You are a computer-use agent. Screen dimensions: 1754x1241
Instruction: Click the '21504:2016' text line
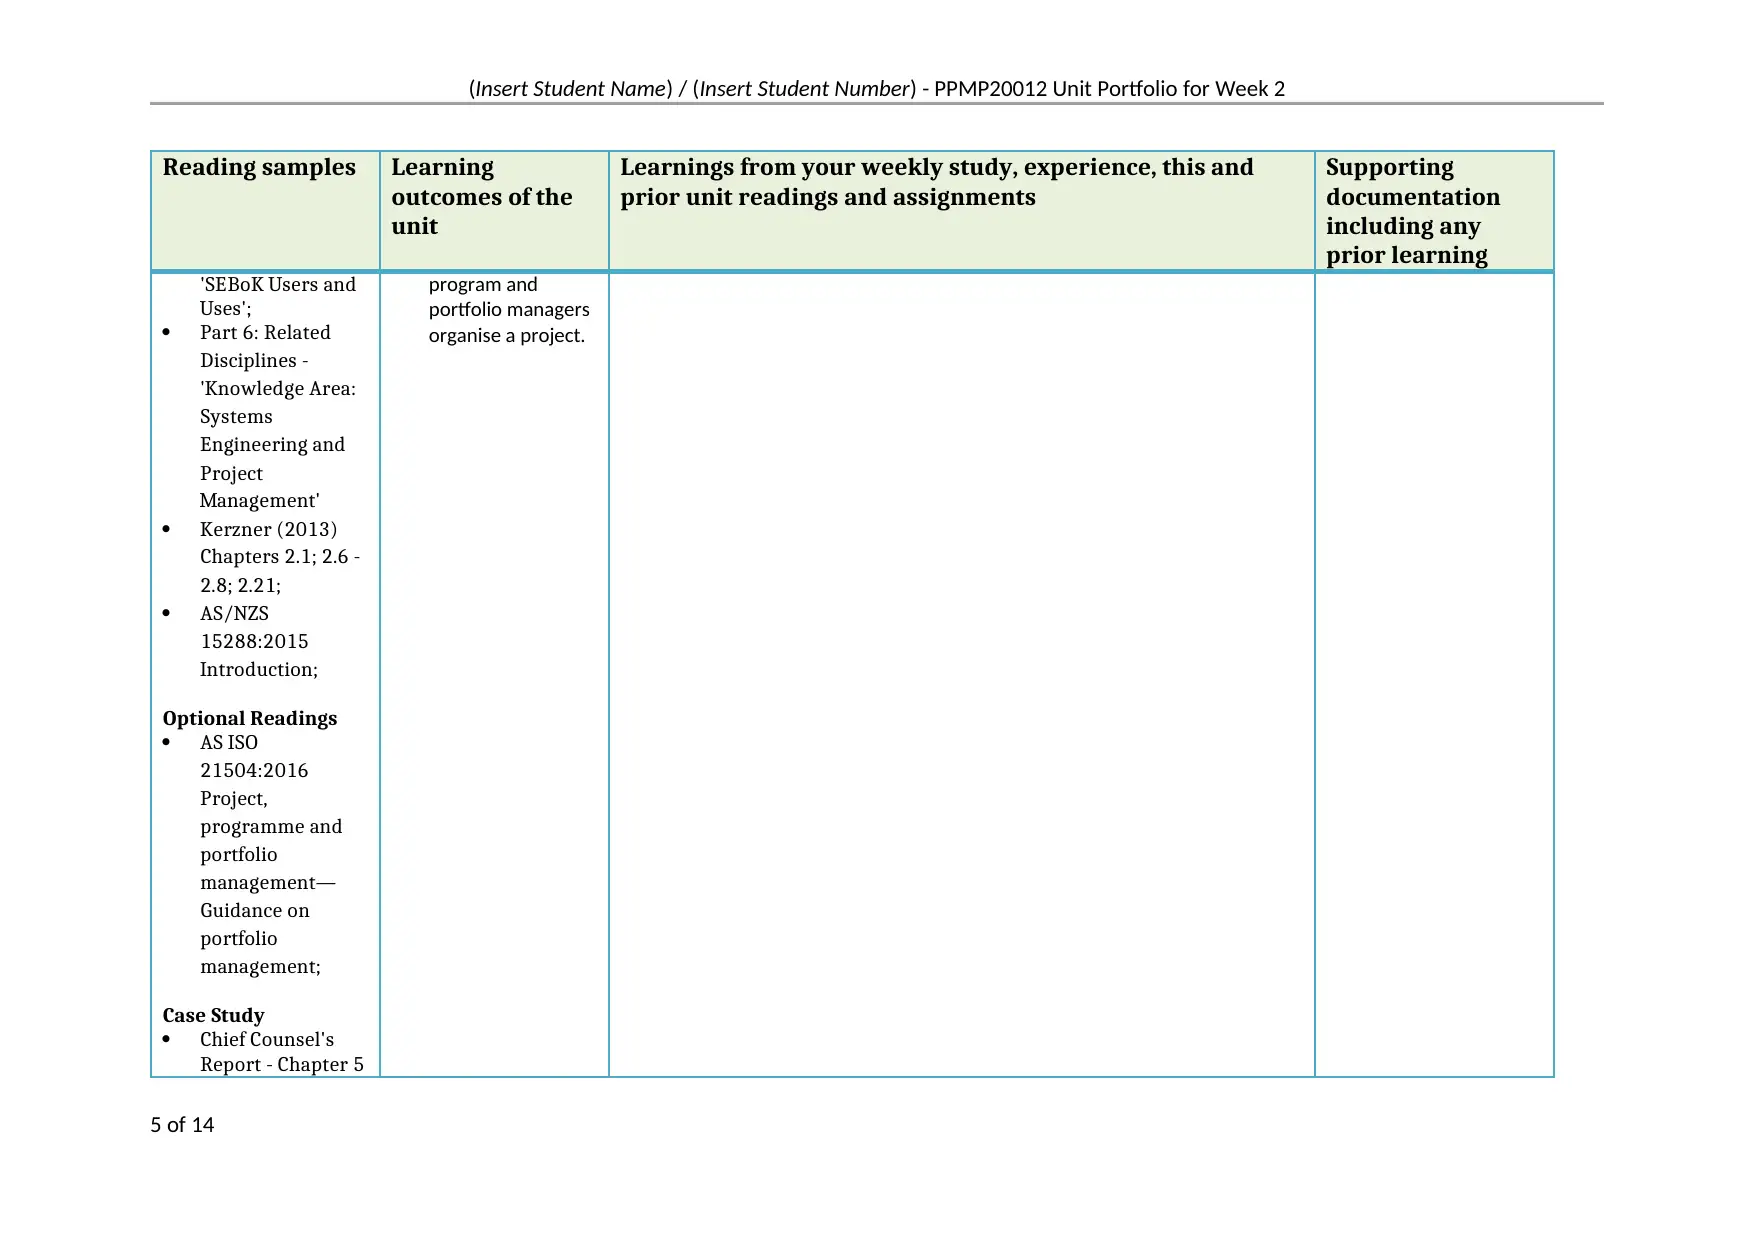tap(254, 770)
